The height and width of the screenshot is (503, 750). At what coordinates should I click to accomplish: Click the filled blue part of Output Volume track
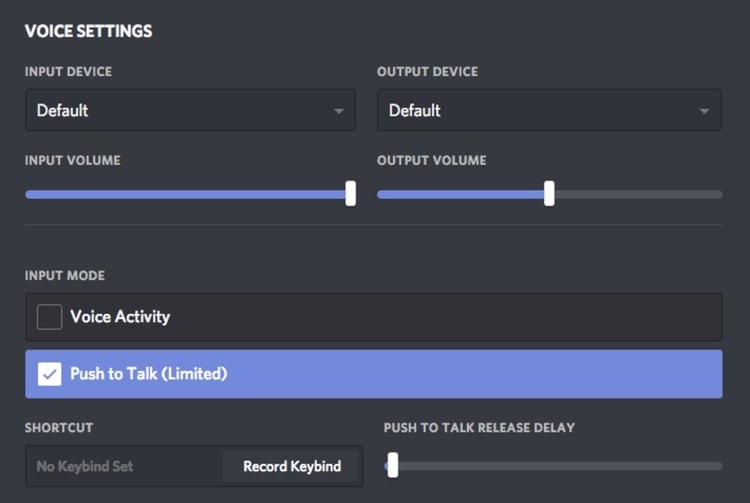point(460,194)
